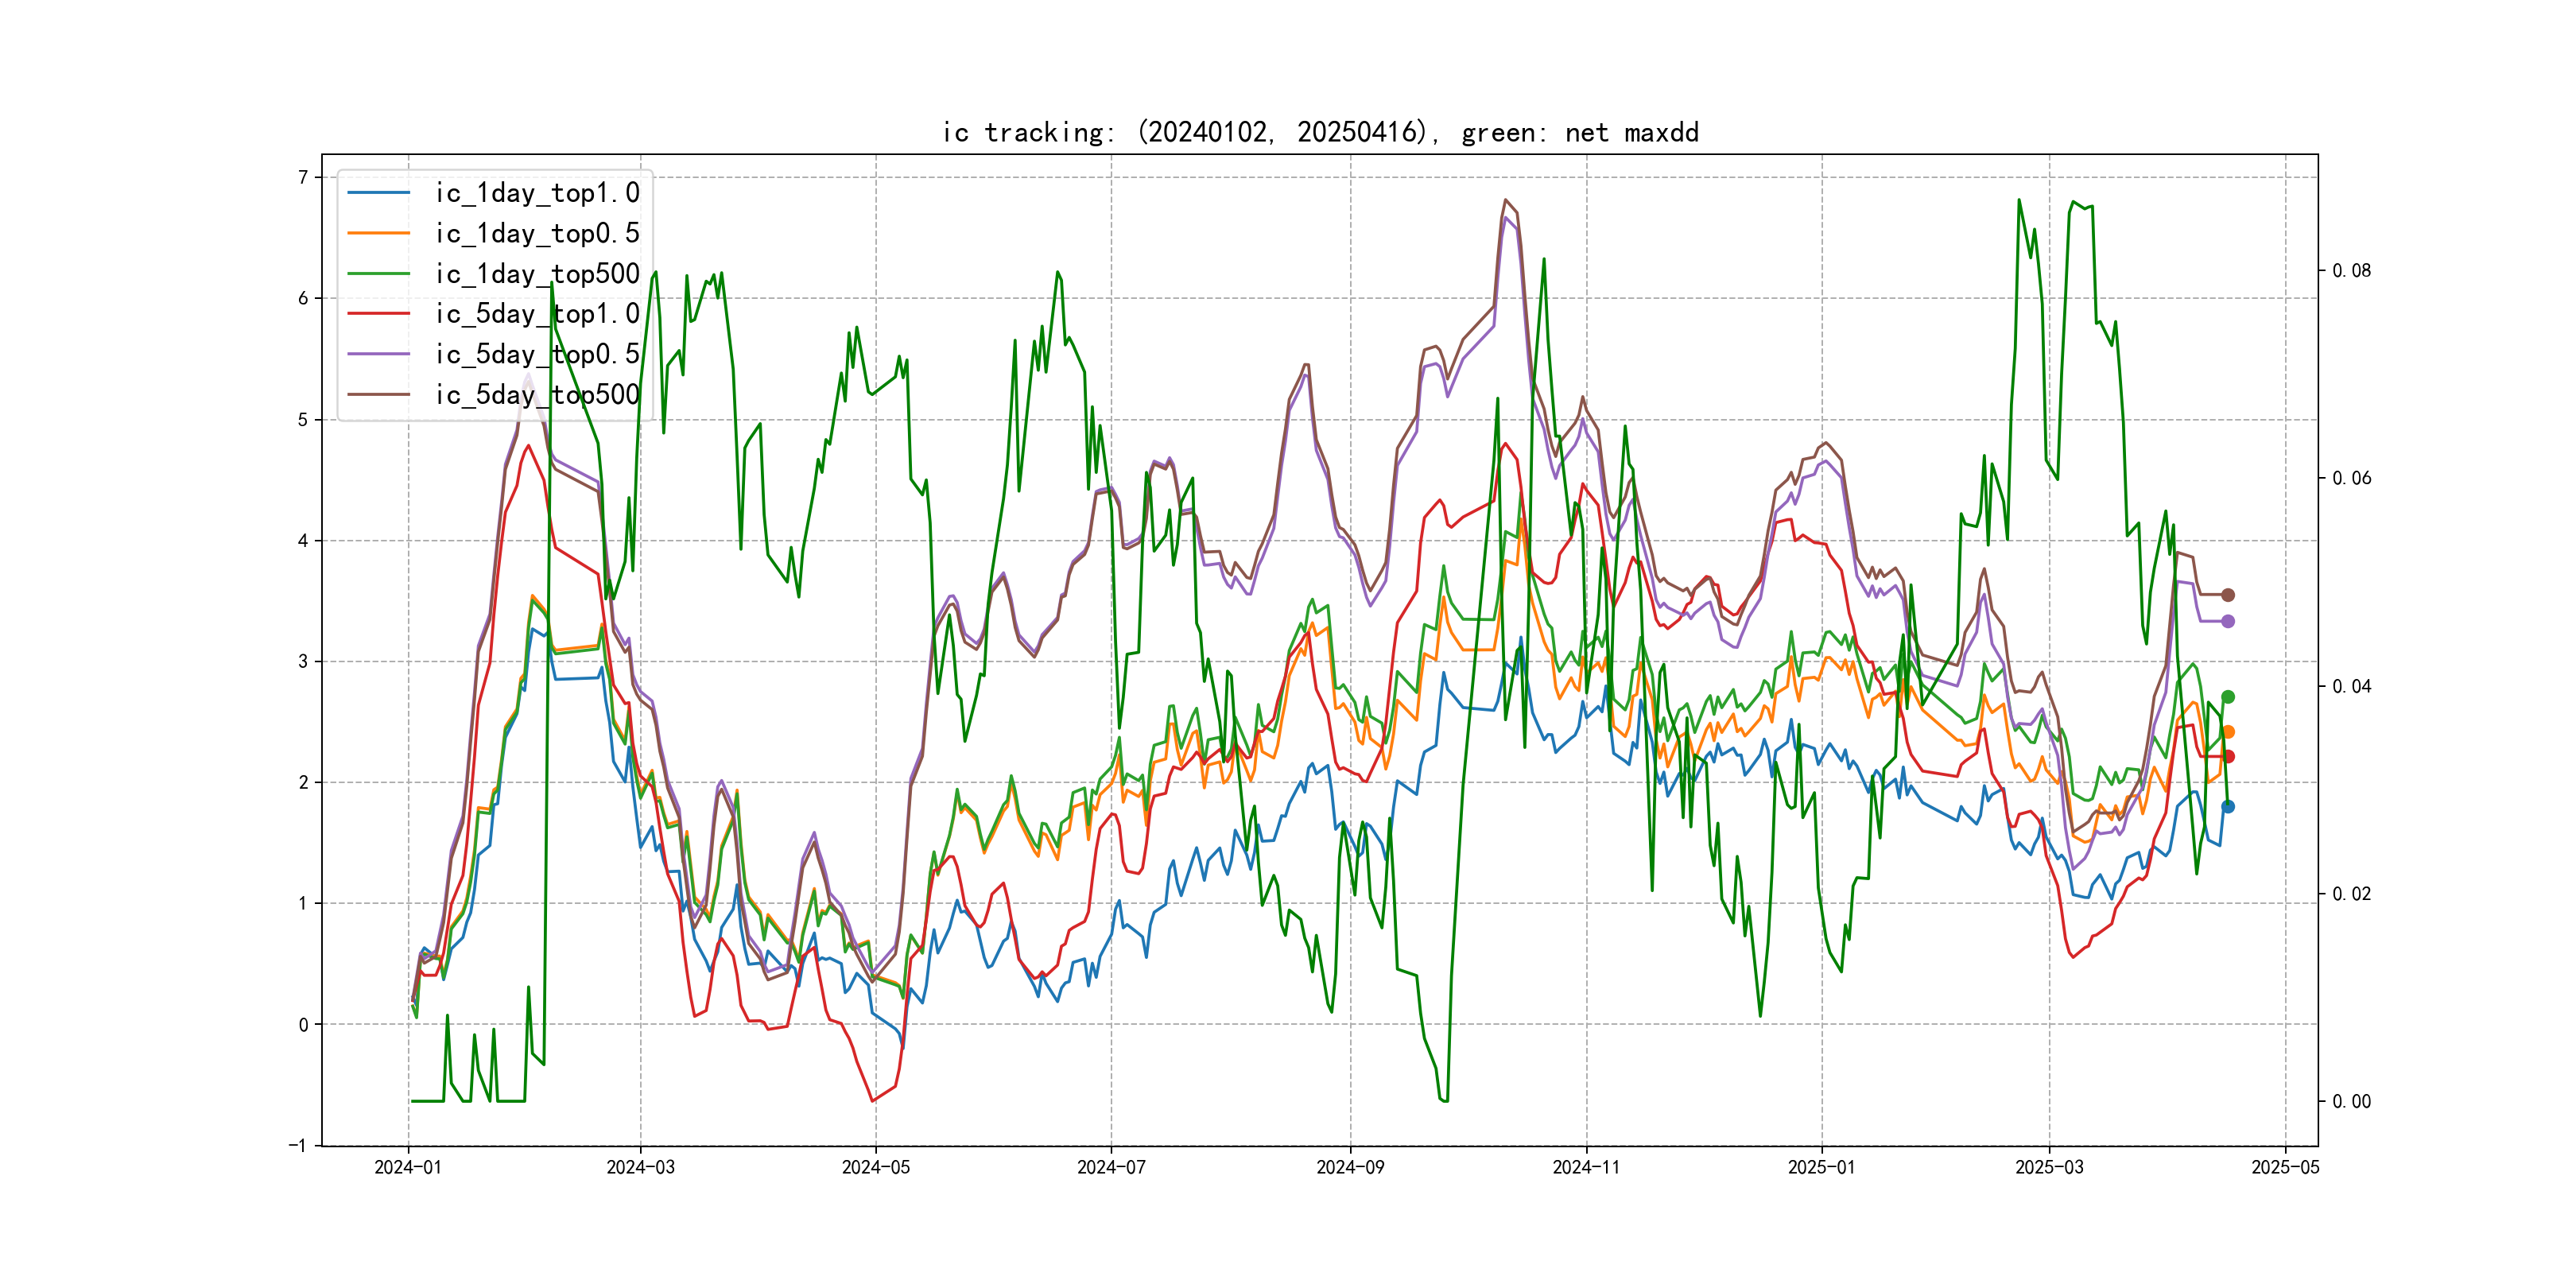Click the 2024-01 x-axis tick label
This screenshot has height=1288, width=2576.
point(408,1167)
